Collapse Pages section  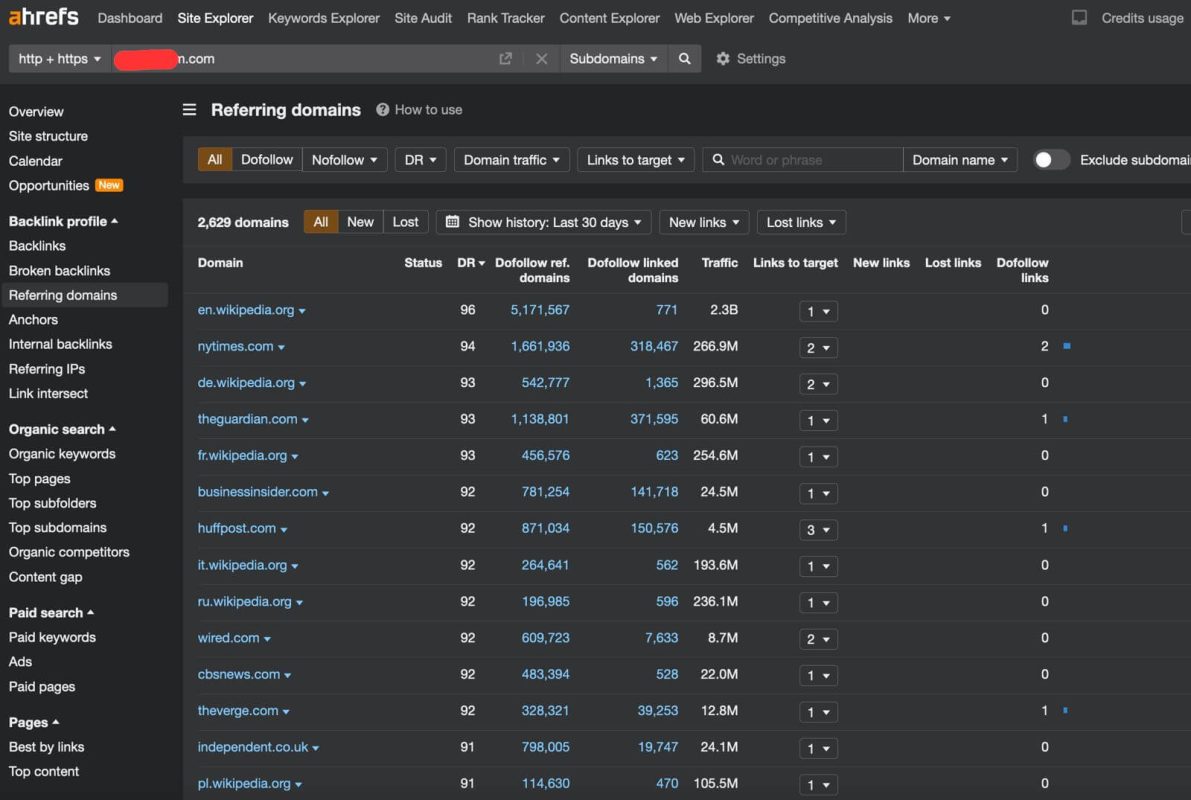pyautogui.click(x=34, y=723)
